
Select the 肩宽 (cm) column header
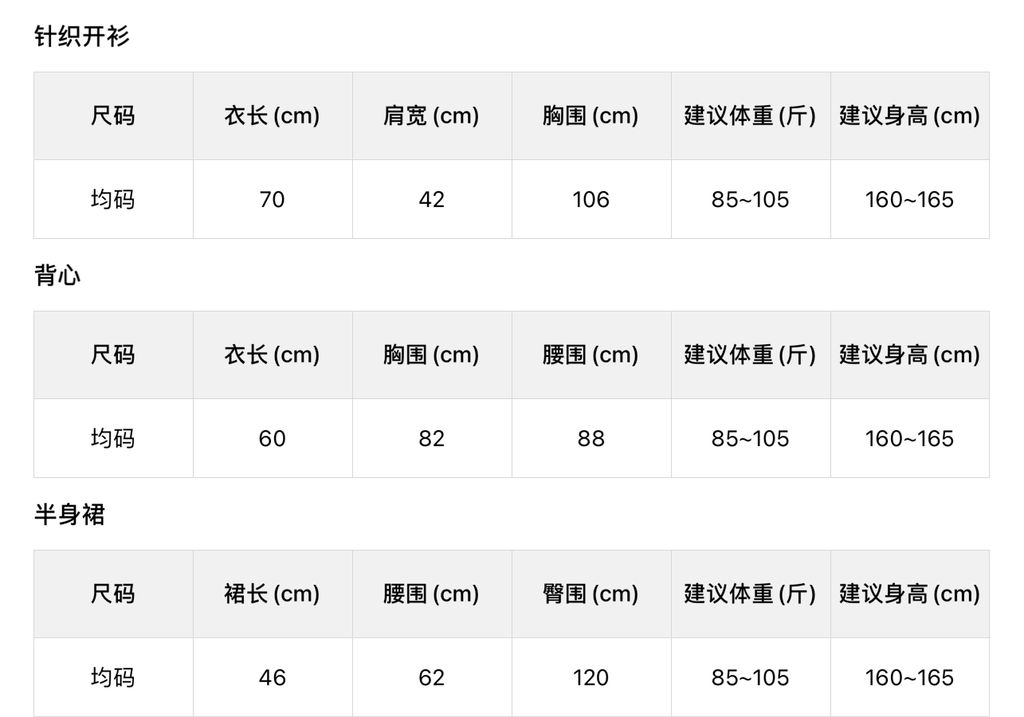(431, 116)
